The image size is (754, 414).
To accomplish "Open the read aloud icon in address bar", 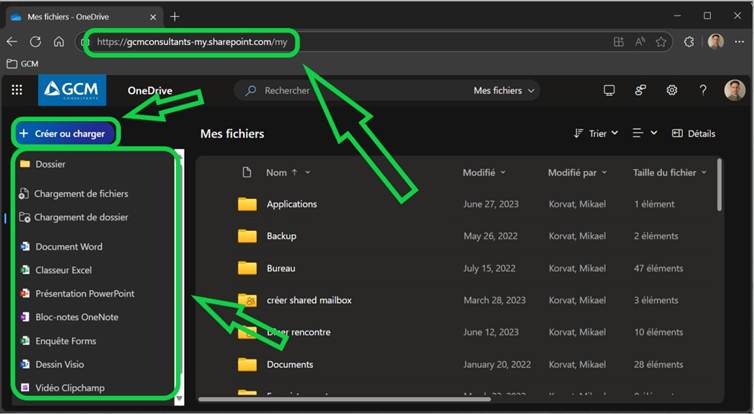I will click(640, 42).
